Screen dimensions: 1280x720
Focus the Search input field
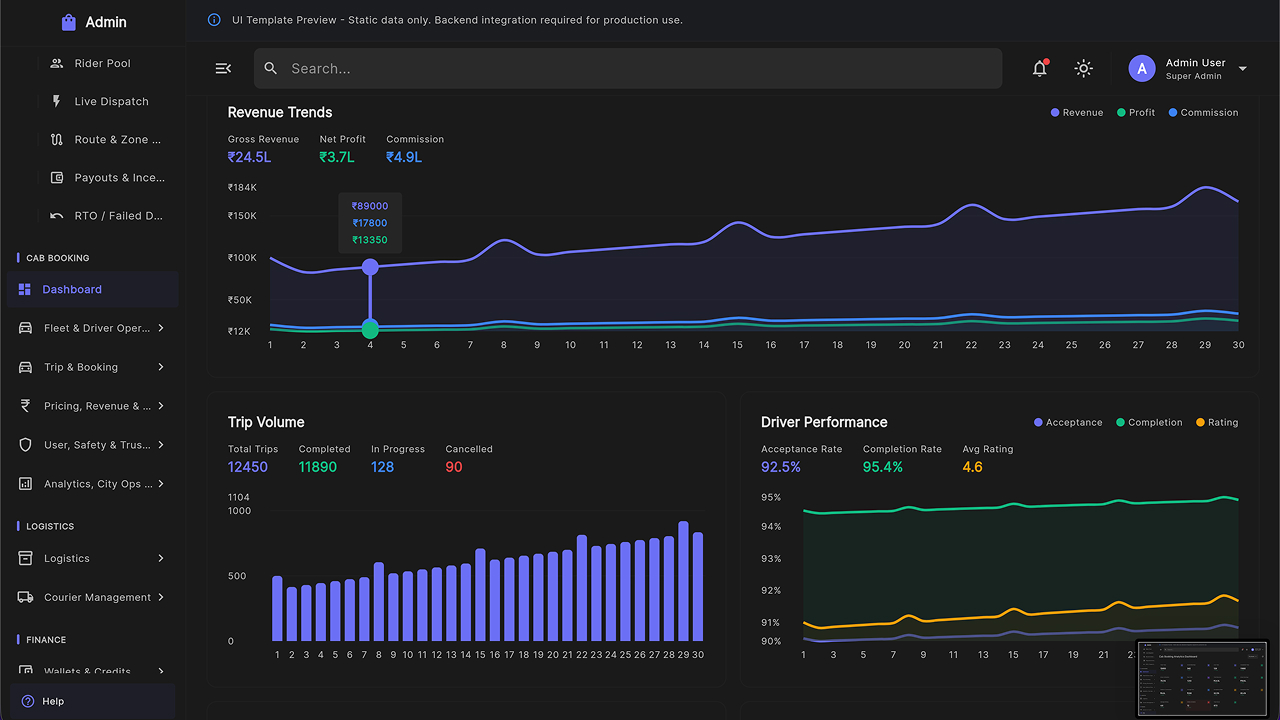pos(628,68)
